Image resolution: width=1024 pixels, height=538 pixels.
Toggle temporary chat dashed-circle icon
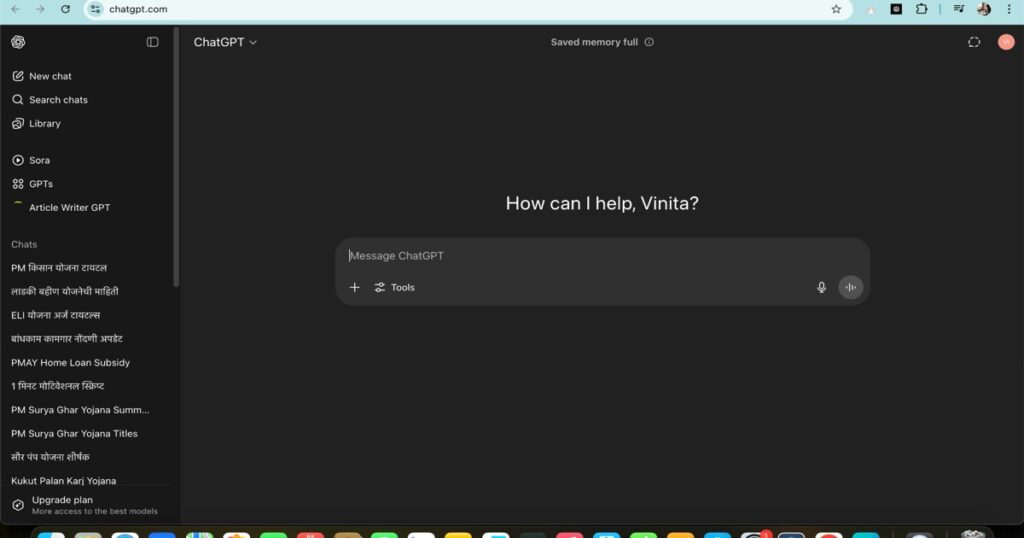tap(974, 42)
